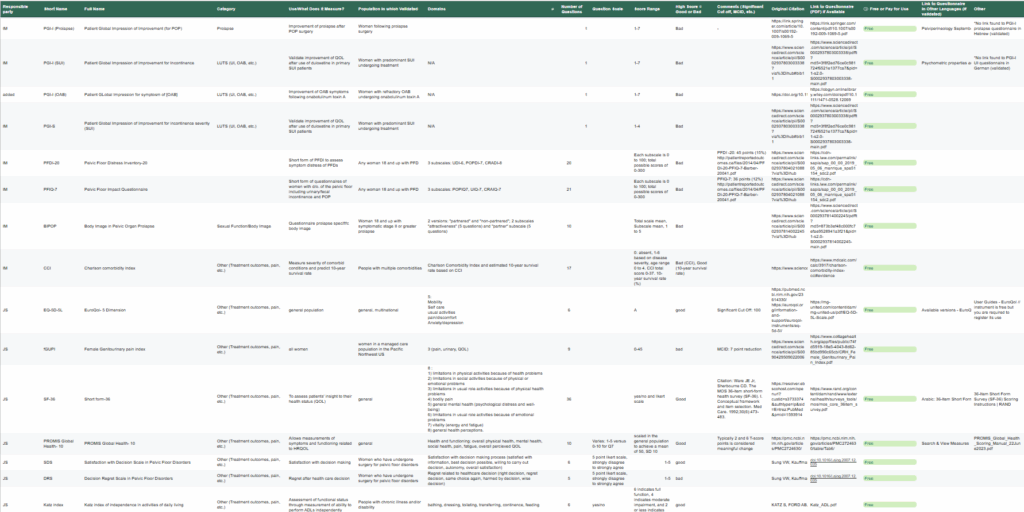This screenshot has height=512, width=1024.
Task: Click the 'Short Name' column header
Action: click(x=55, y=9)
